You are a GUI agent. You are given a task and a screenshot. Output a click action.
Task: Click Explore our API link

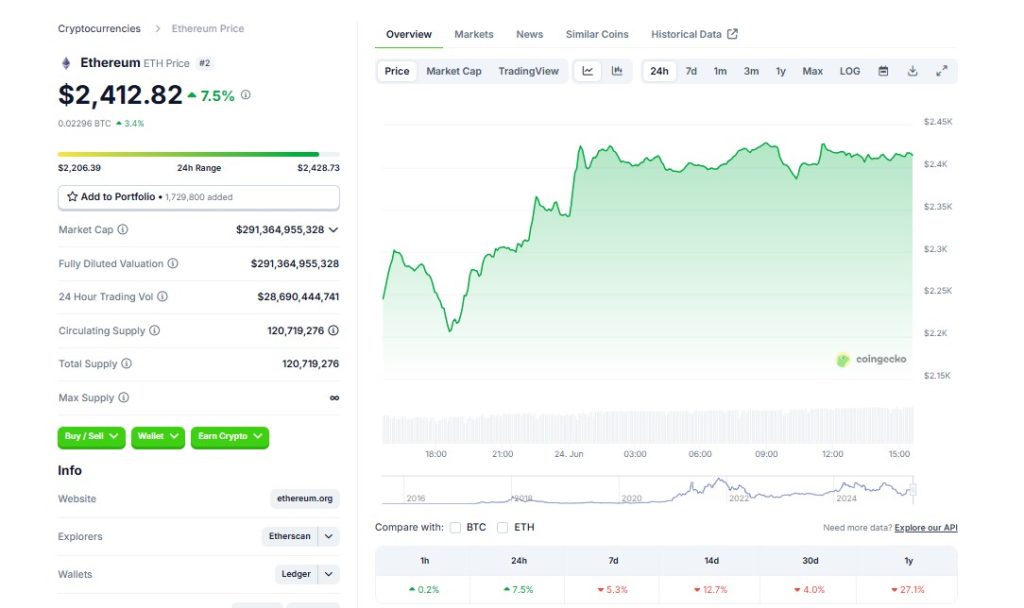coord(926,528)
